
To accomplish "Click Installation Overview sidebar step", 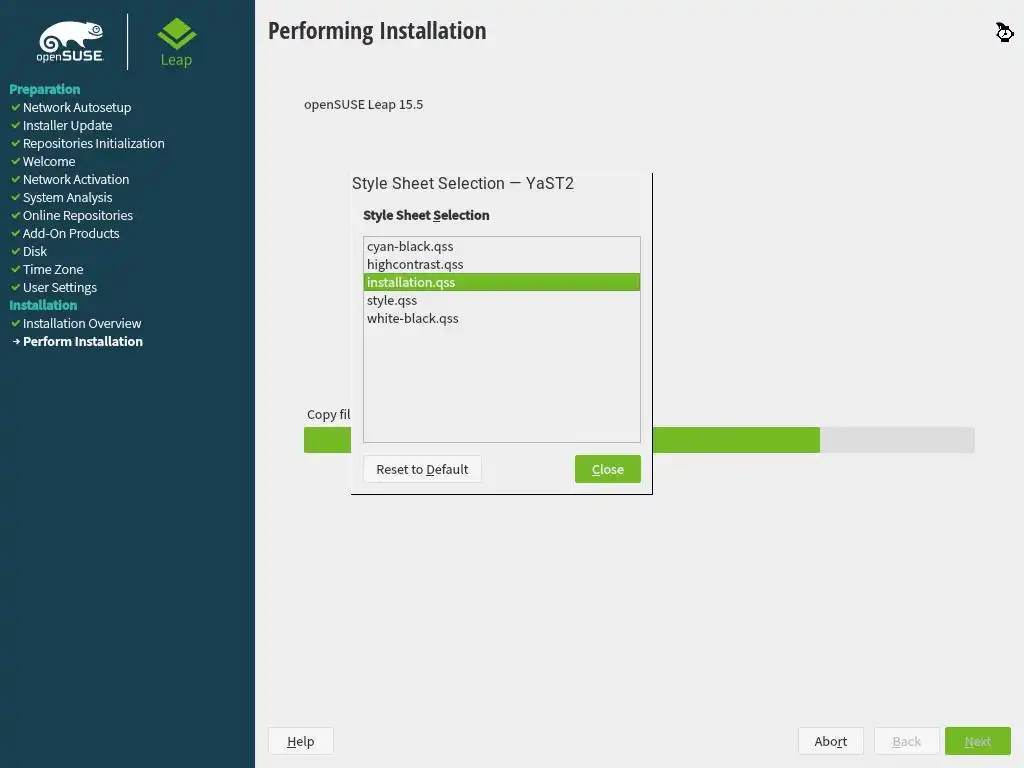I will 82,323.
